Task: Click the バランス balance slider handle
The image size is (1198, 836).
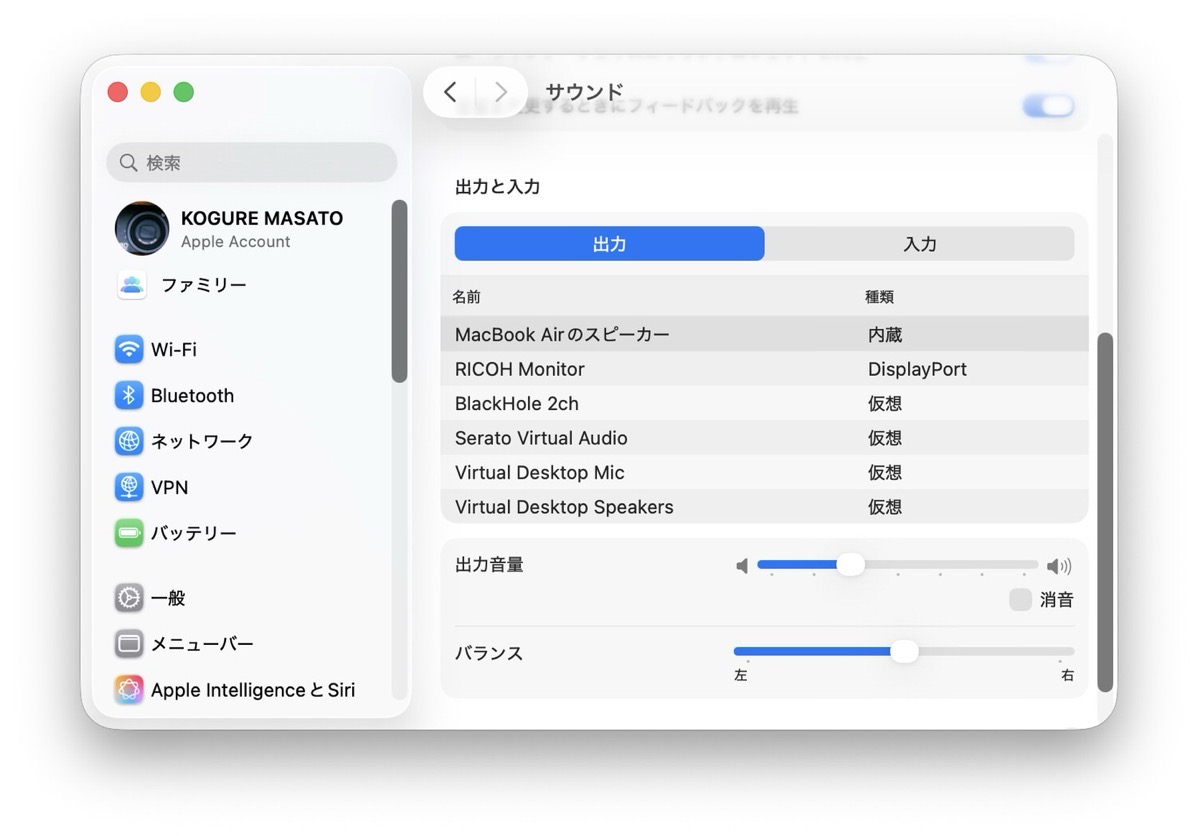Action: [x=905, y=651]
